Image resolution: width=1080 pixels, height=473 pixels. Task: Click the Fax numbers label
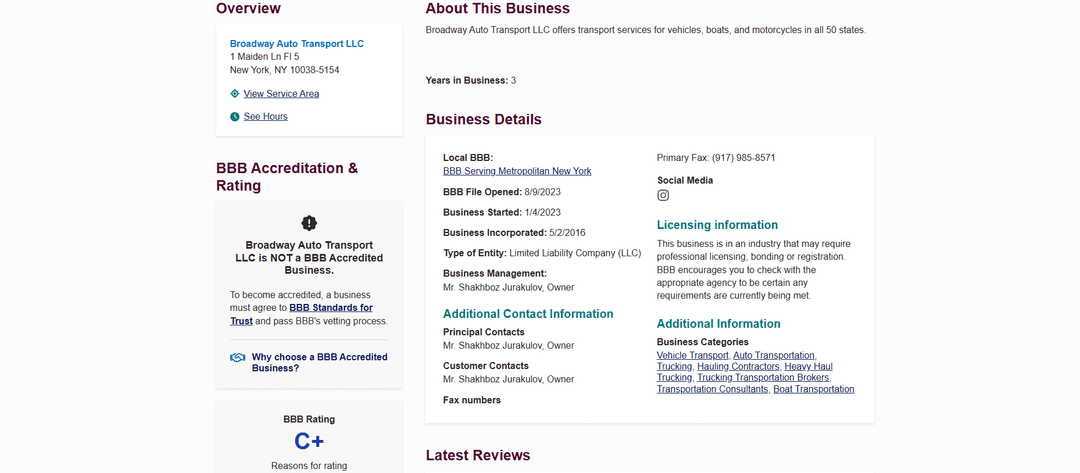point(472,400)
